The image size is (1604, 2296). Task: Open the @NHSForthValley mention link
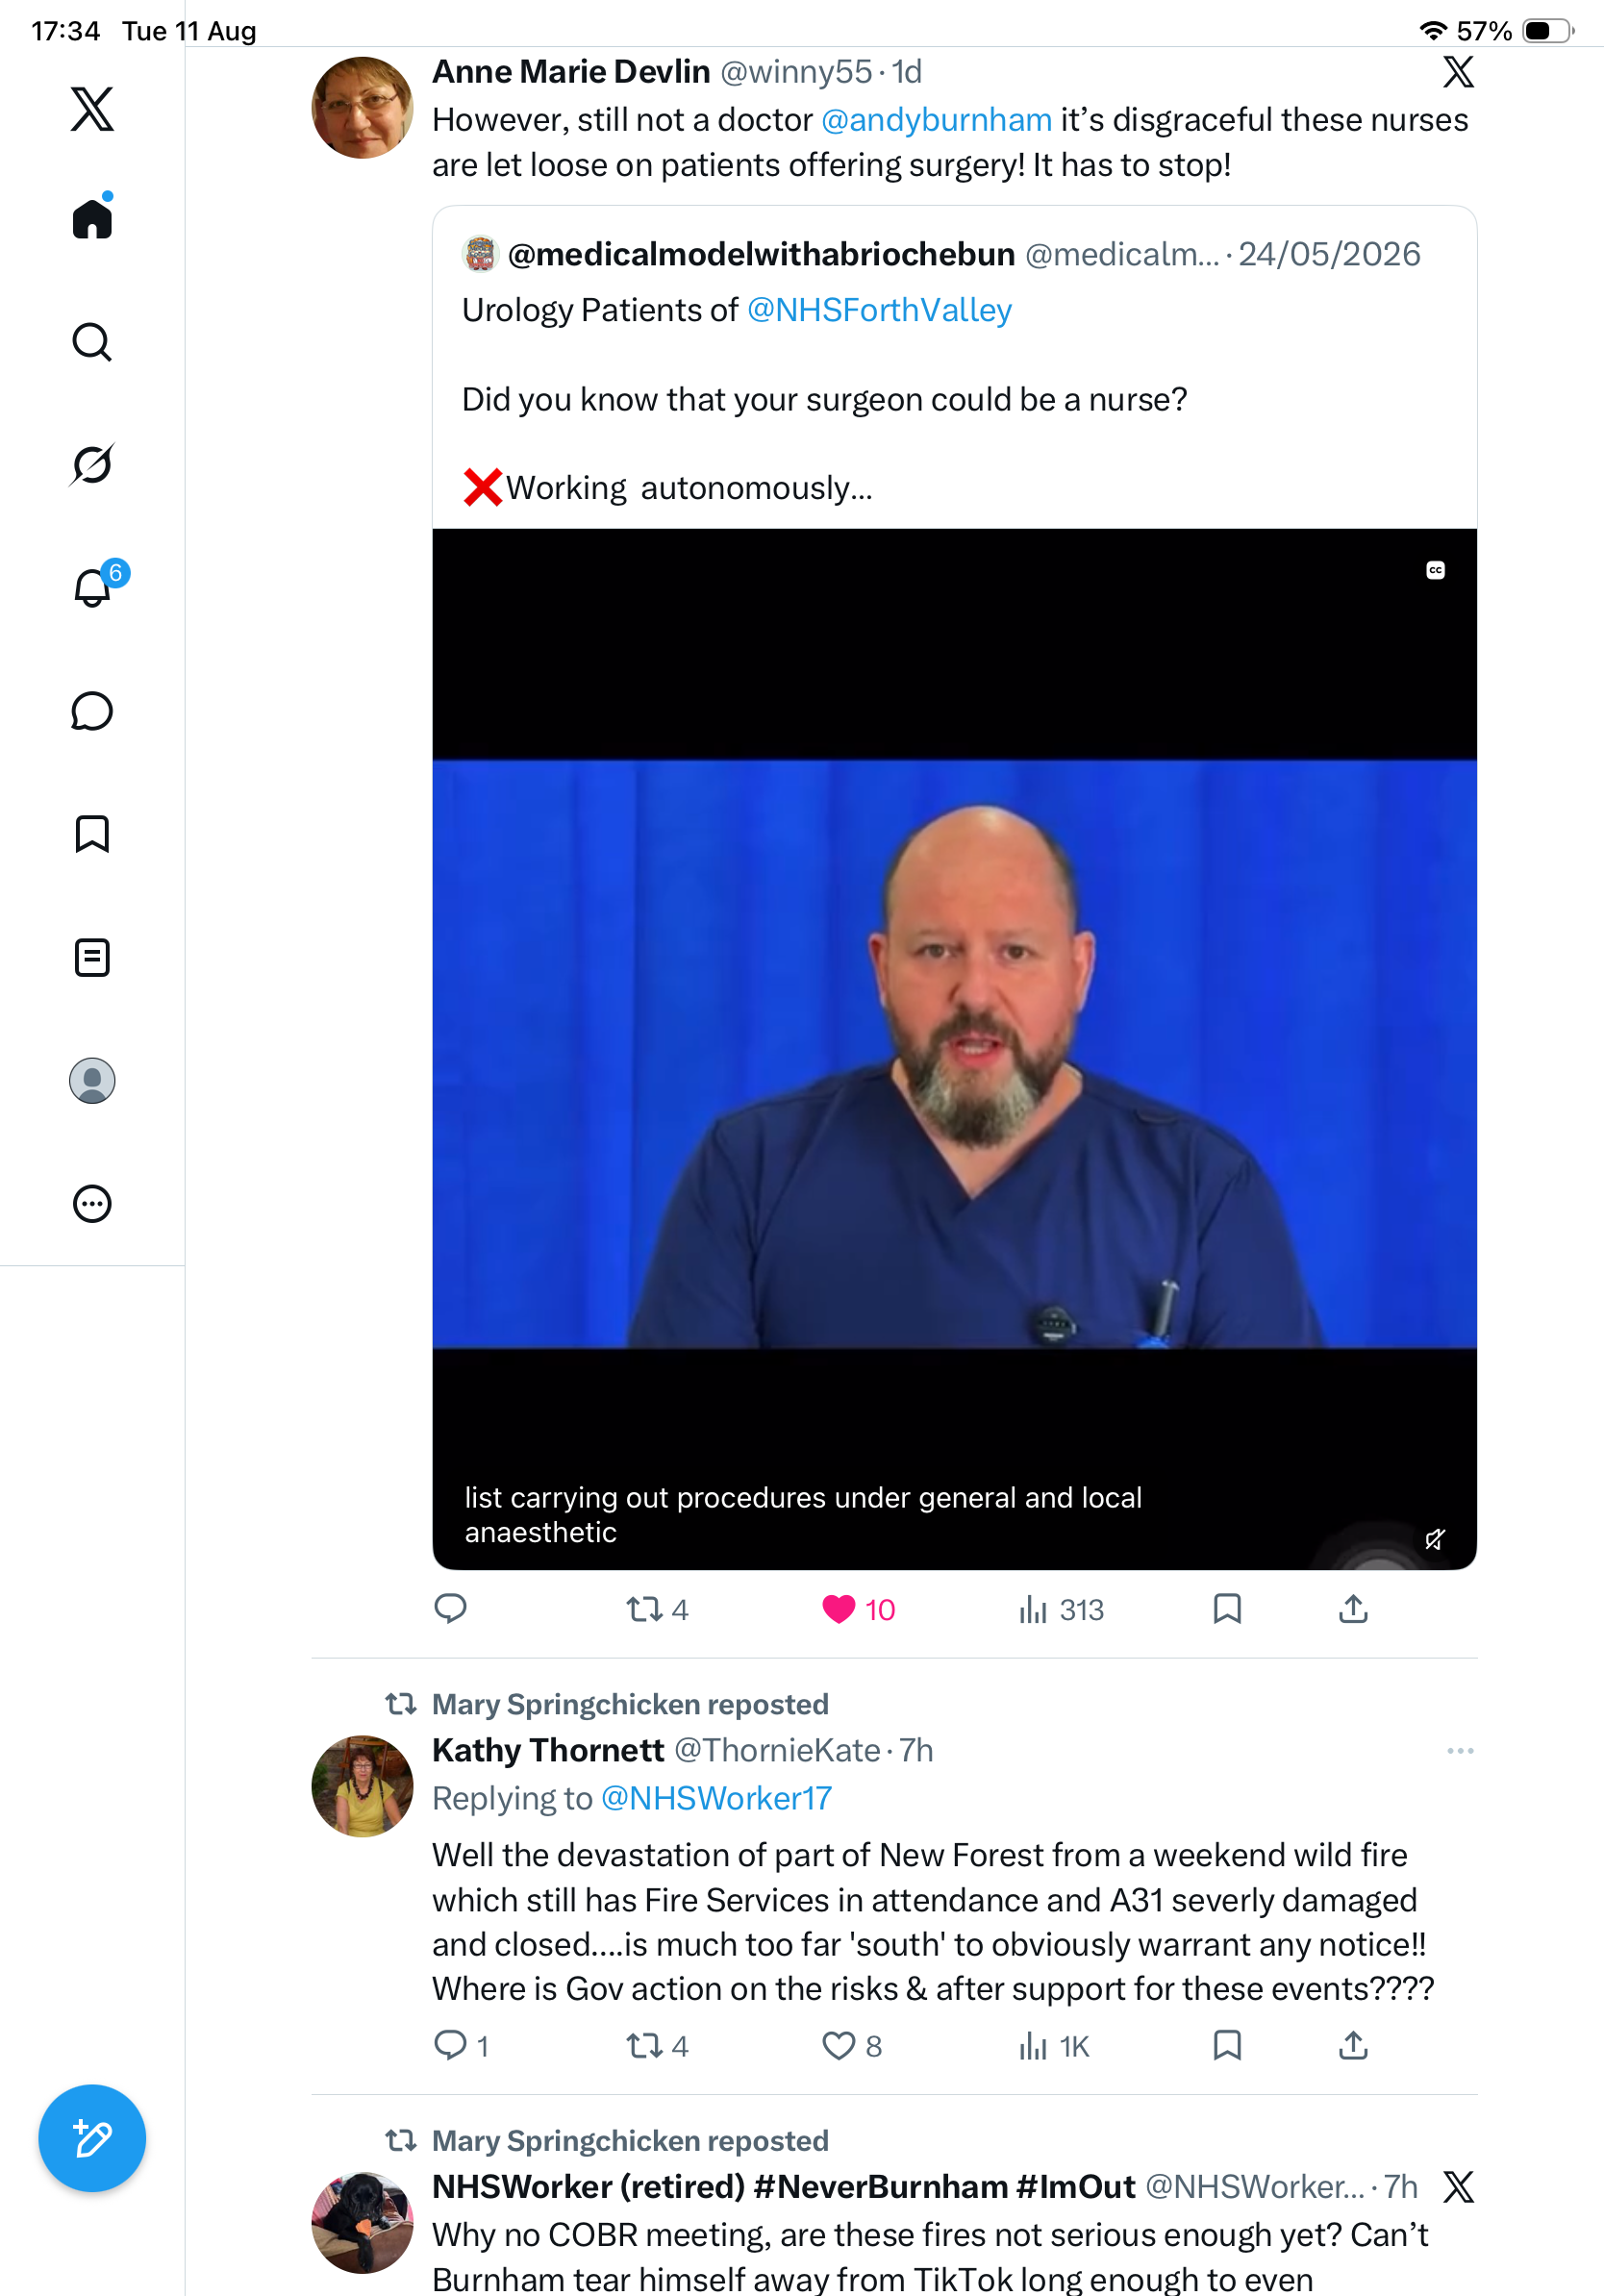(879, 310)
